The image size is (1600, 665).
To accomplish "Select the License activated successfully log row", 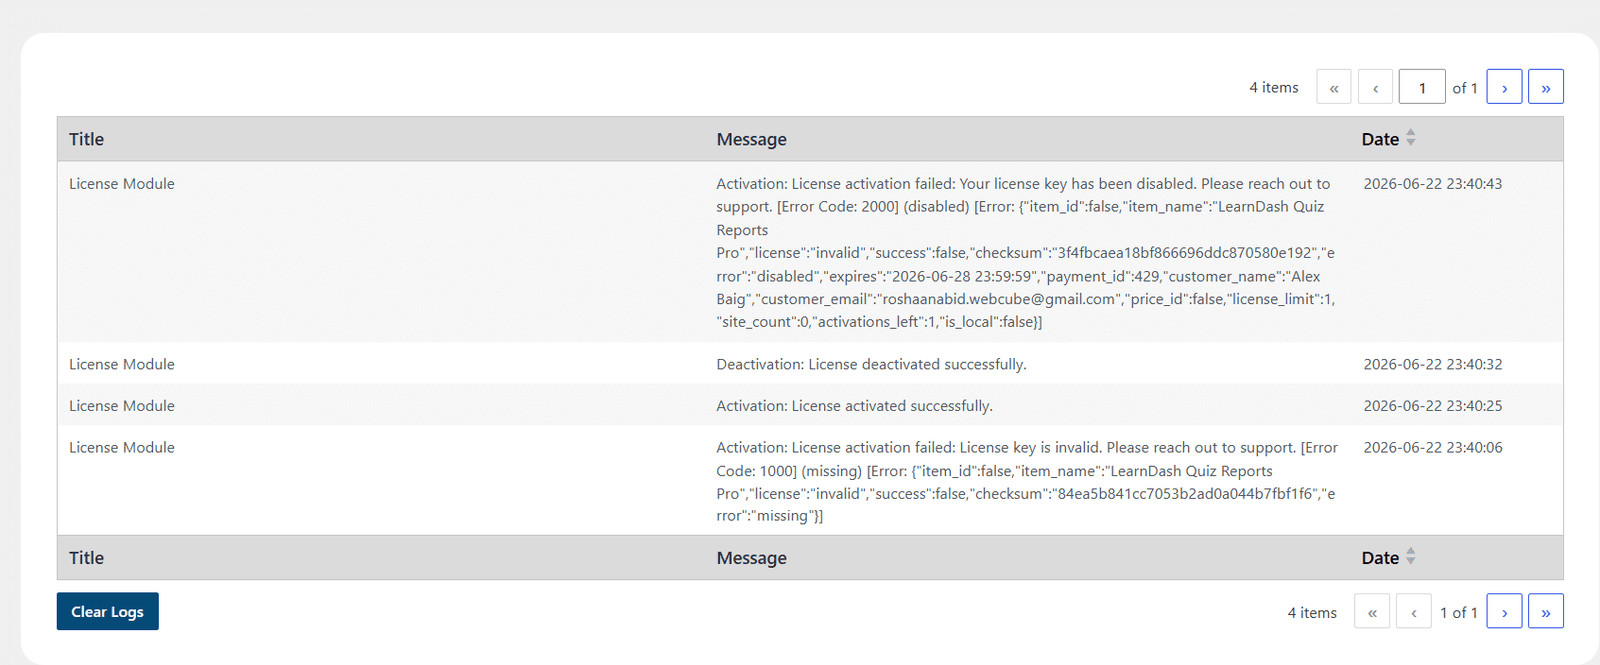I will tap(810, 406).
